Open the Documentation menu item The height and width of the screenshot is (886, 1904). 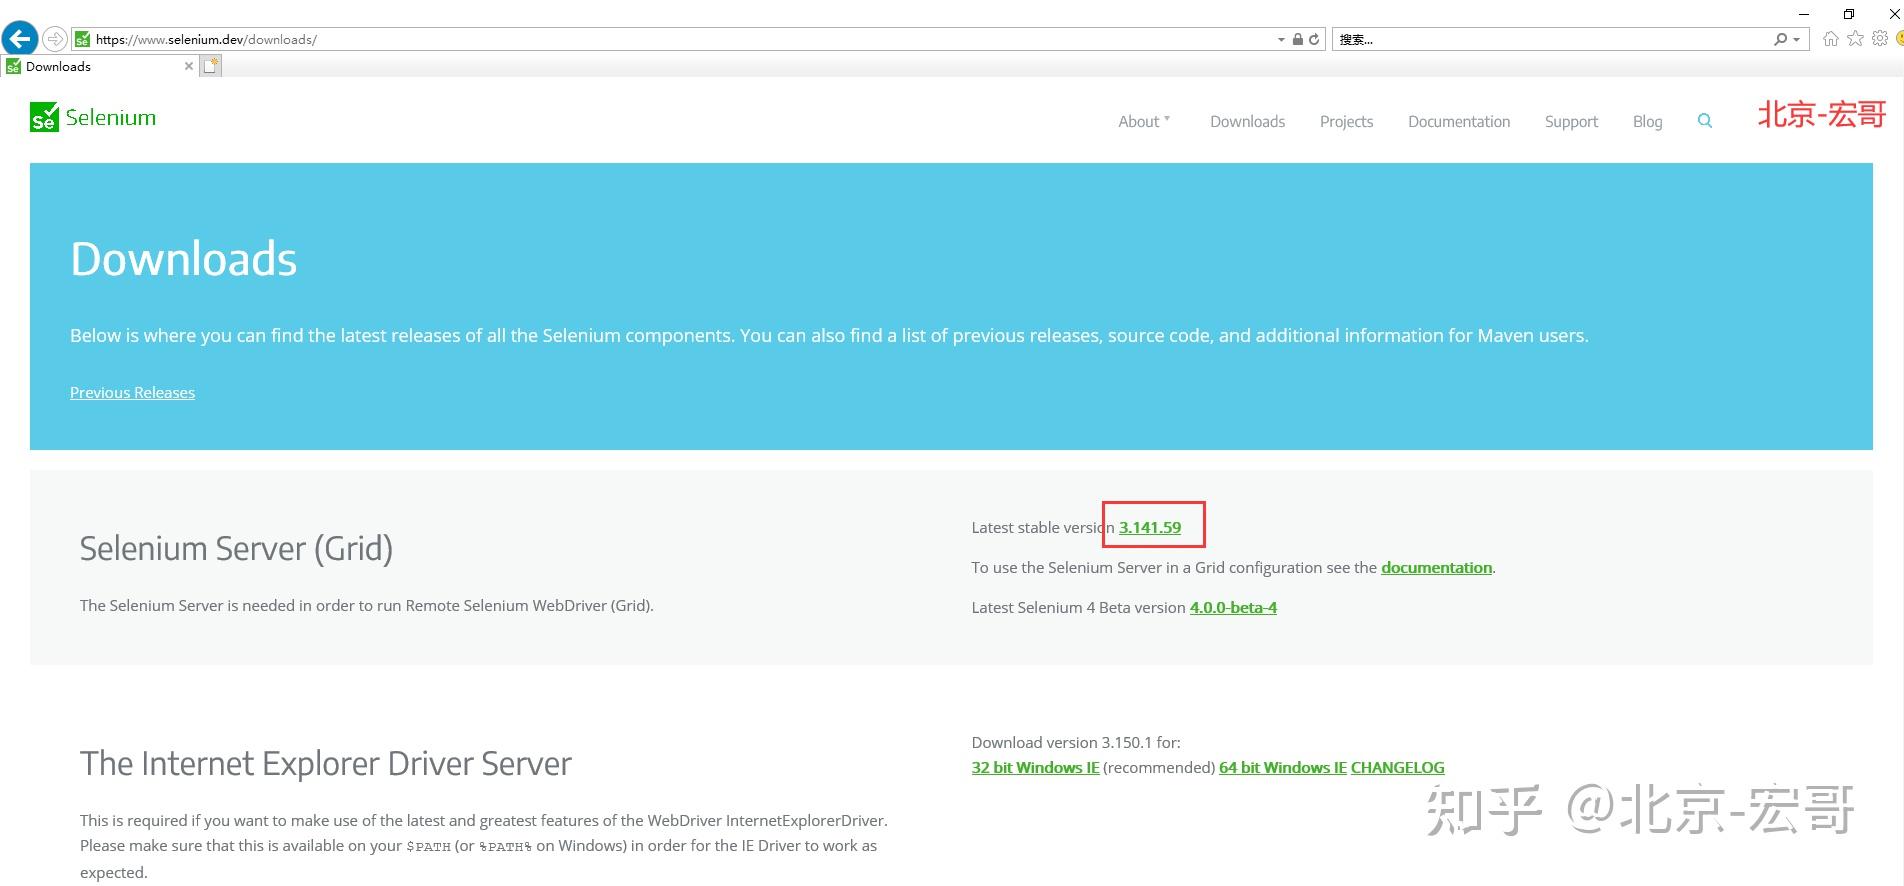1459,121
